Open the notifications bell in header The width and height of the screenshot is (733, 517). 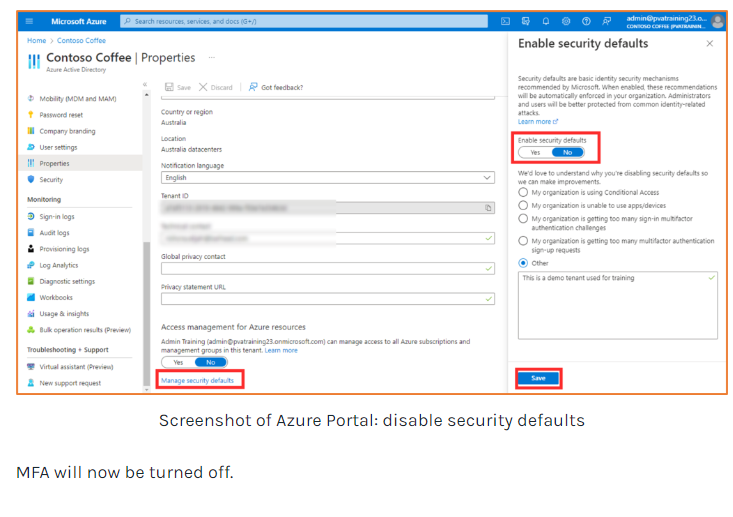tap(546, 21)
